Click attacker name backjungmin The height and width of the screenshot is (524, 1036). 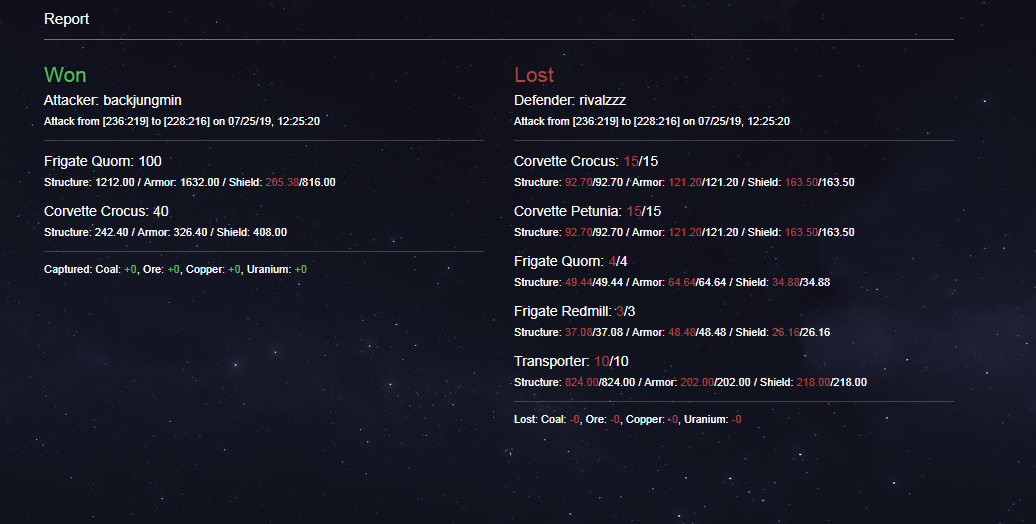(142, 100)
